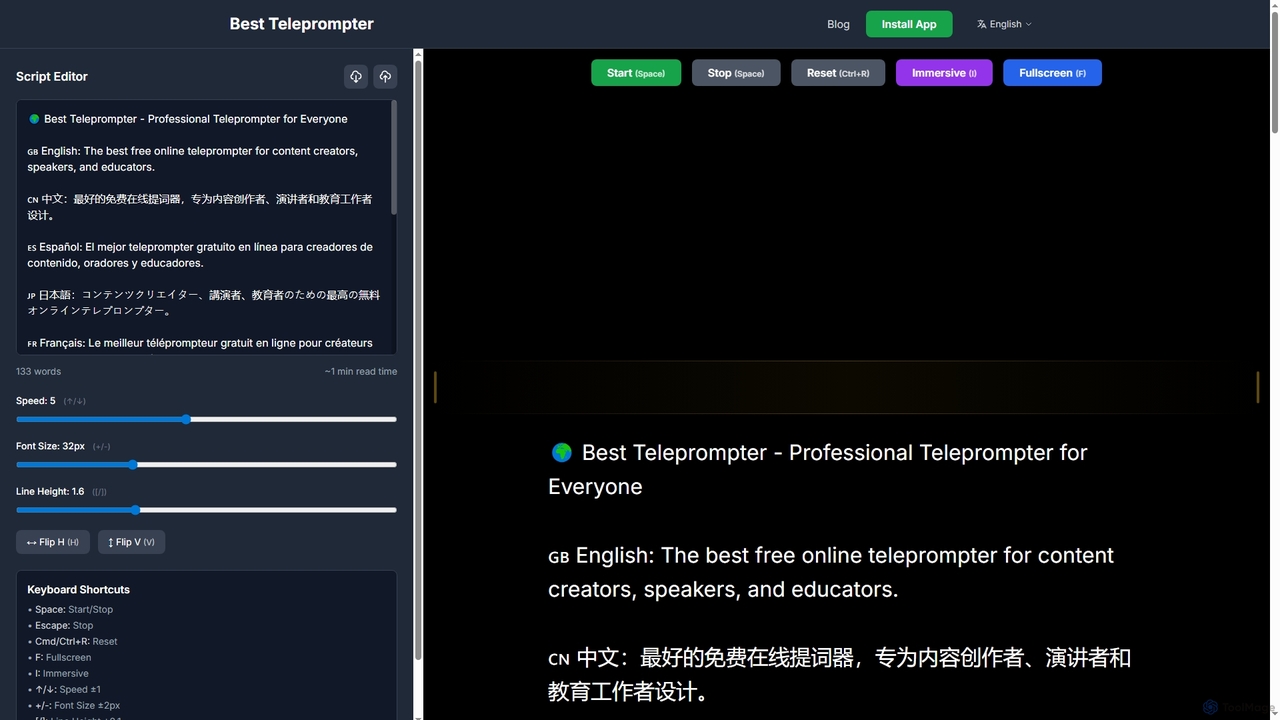Click the "Keyboard Shortcuts" heading
The height and width of the screenshot is (720, 1280).
point(78,589)
